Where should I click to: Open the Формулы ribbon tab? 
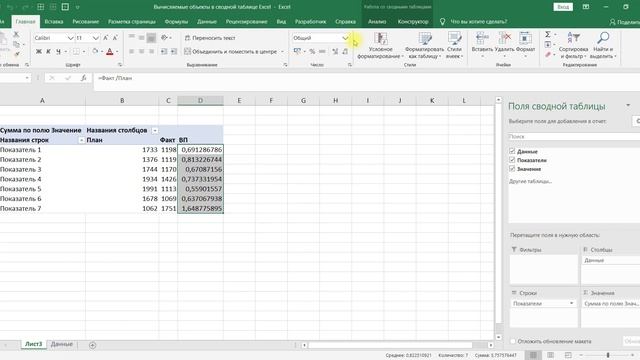click(x=176, y=22)
